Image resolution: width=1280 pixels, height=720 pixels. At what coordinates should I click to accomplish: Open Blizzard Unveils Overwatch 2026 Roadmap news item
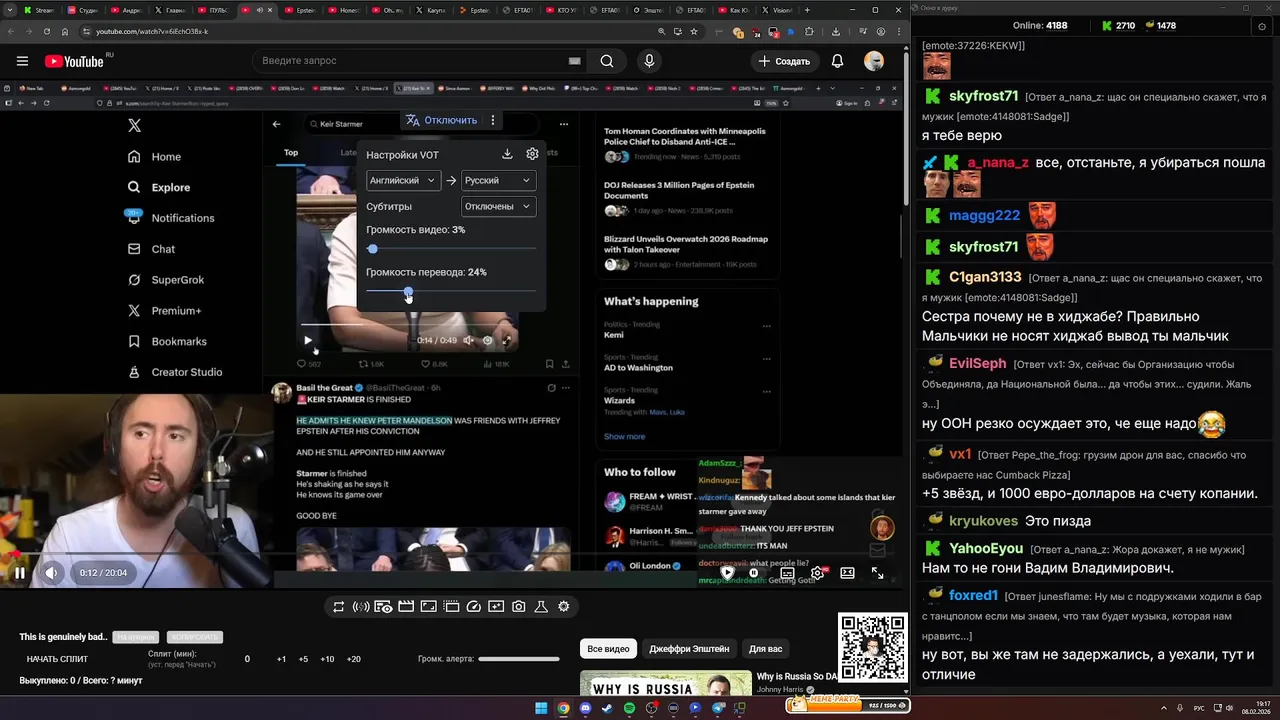pos(688,251)
